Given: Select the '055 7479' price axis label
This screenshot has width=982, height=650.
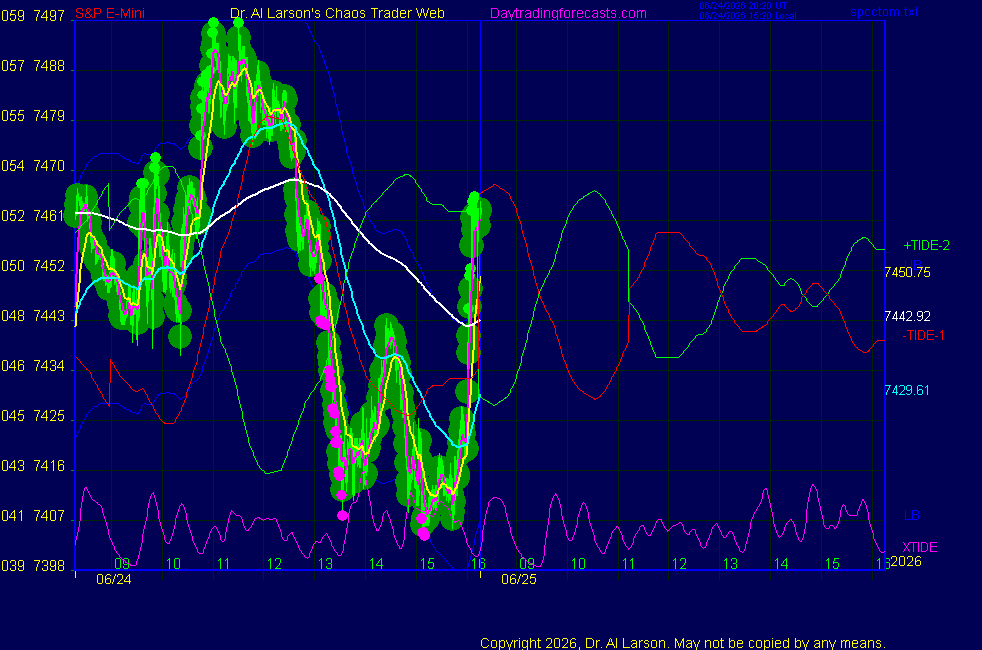Looking at the screenshot, I should [33, 116].
